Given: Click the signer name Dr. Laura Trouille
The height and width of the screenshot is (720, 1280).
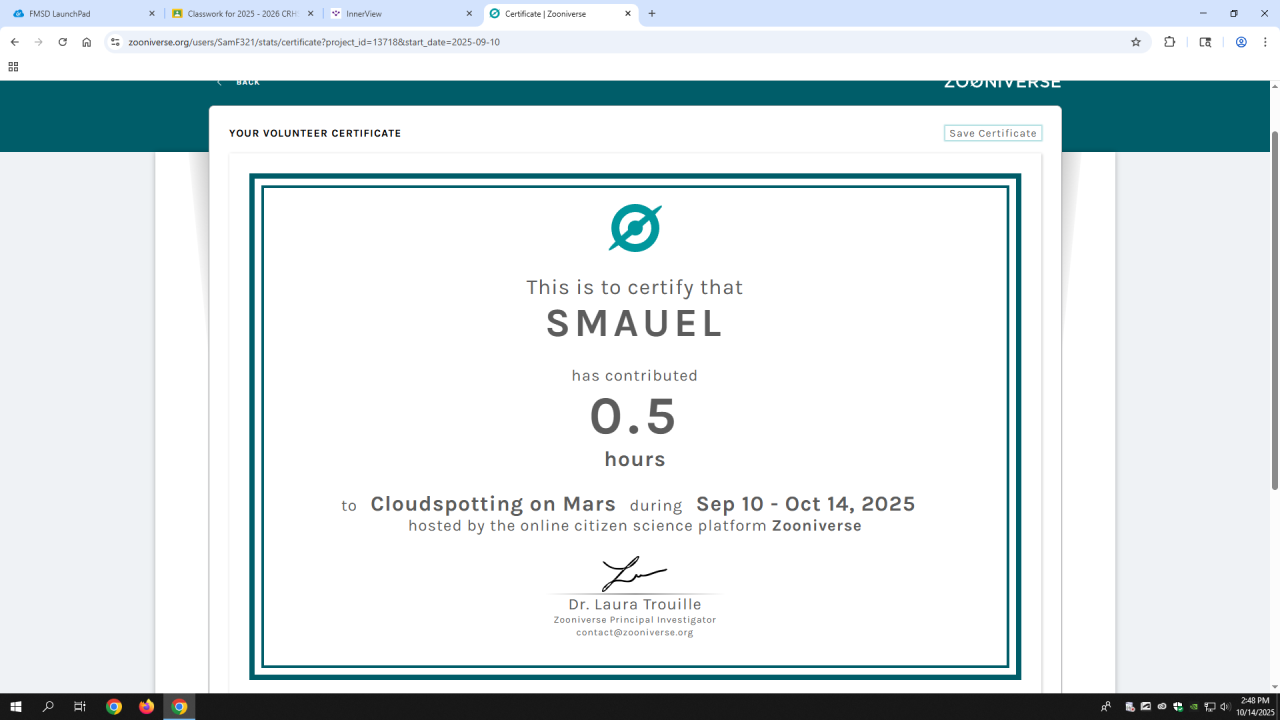Looking at the screenshot, I should tap(635, 604).
